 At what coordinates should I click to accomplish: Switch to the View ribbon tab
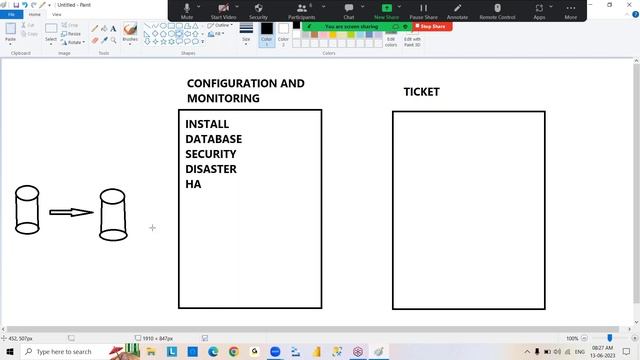[x=57, y=14]
